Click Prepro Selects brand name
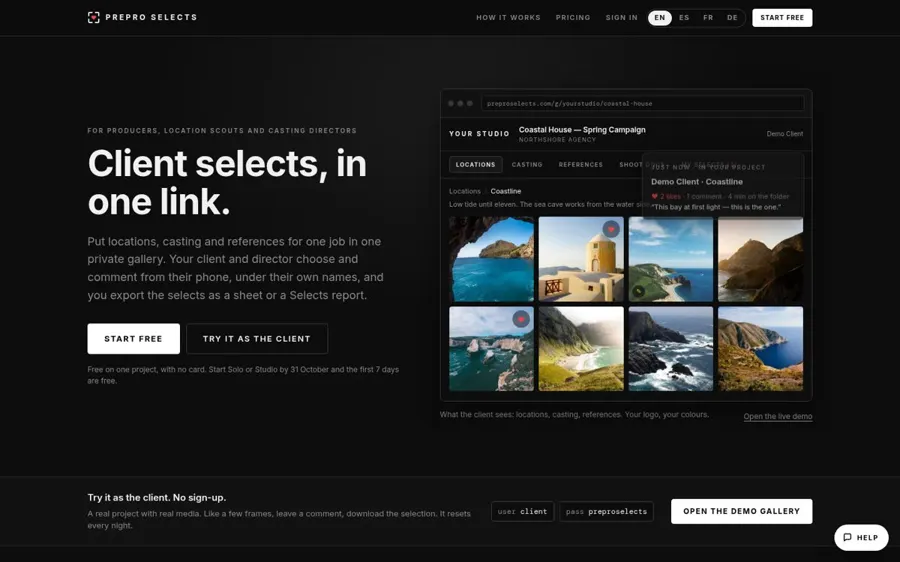Viewport: 900px width, 562px height. tap(151, 17)
